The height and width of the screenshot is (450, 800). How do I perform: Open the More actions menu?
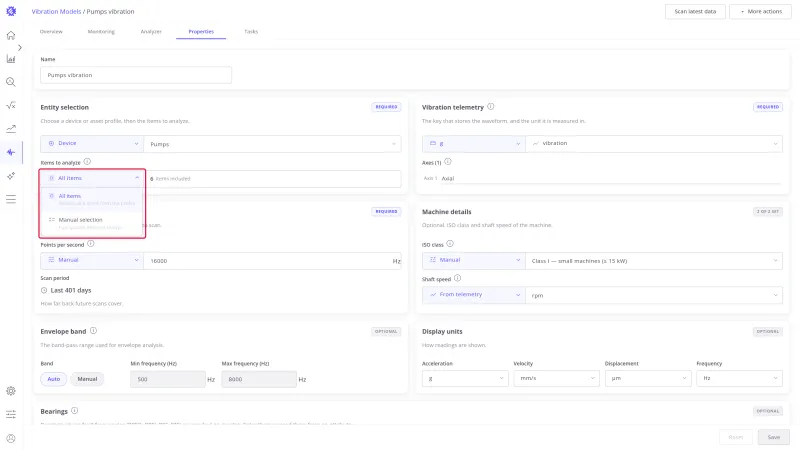[760, 11]
